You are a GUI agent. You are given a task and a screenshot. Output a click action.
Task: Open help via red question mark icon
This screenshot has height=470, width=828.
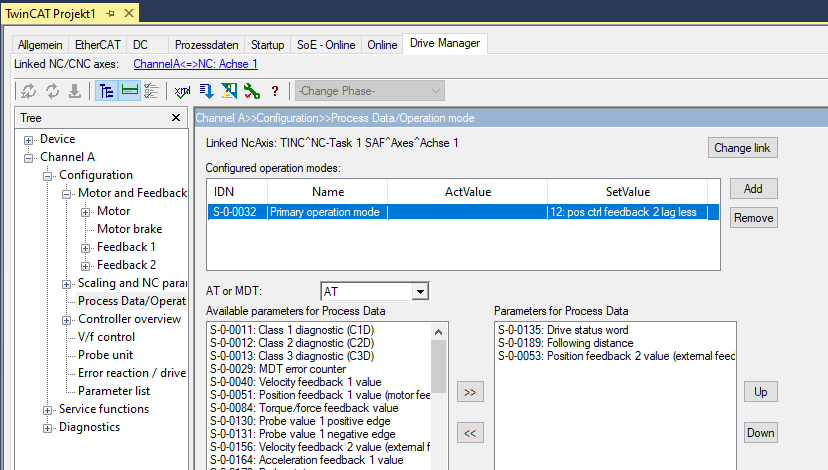point(275,91)
